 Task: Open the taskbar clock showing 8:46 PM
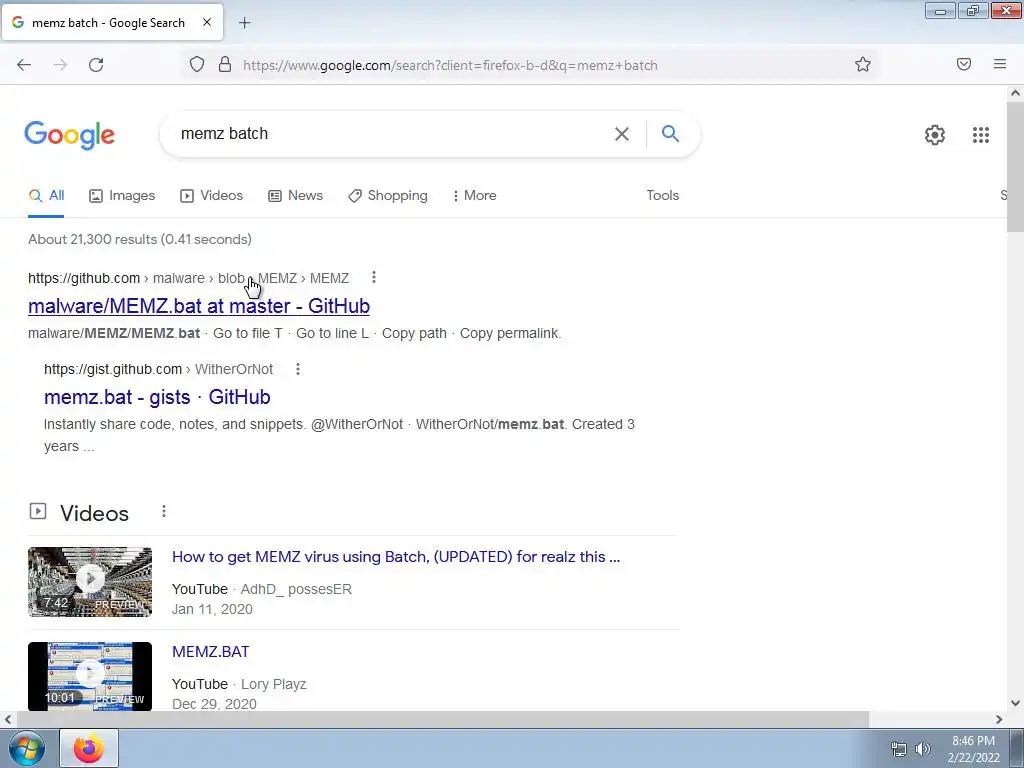point(973,749)
